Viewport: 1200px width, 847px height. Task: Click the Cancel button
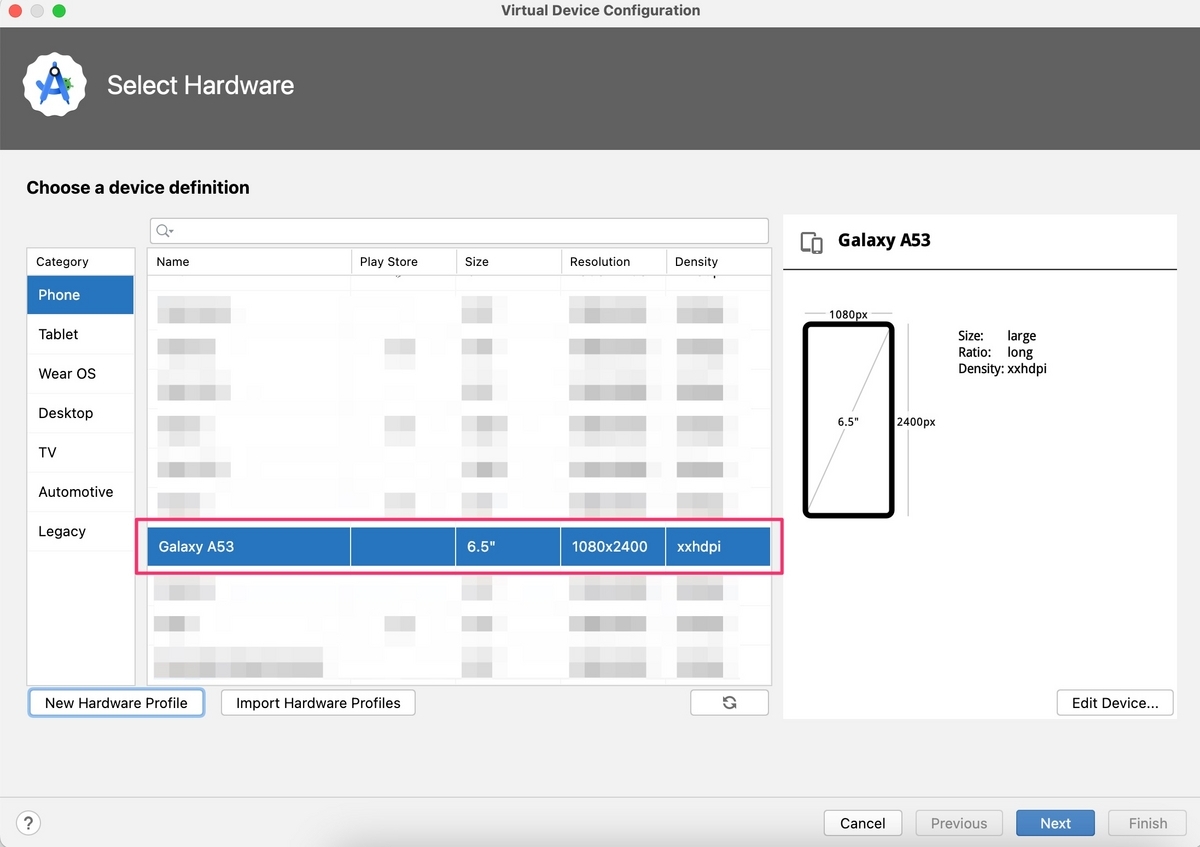(x=863, y=823)
